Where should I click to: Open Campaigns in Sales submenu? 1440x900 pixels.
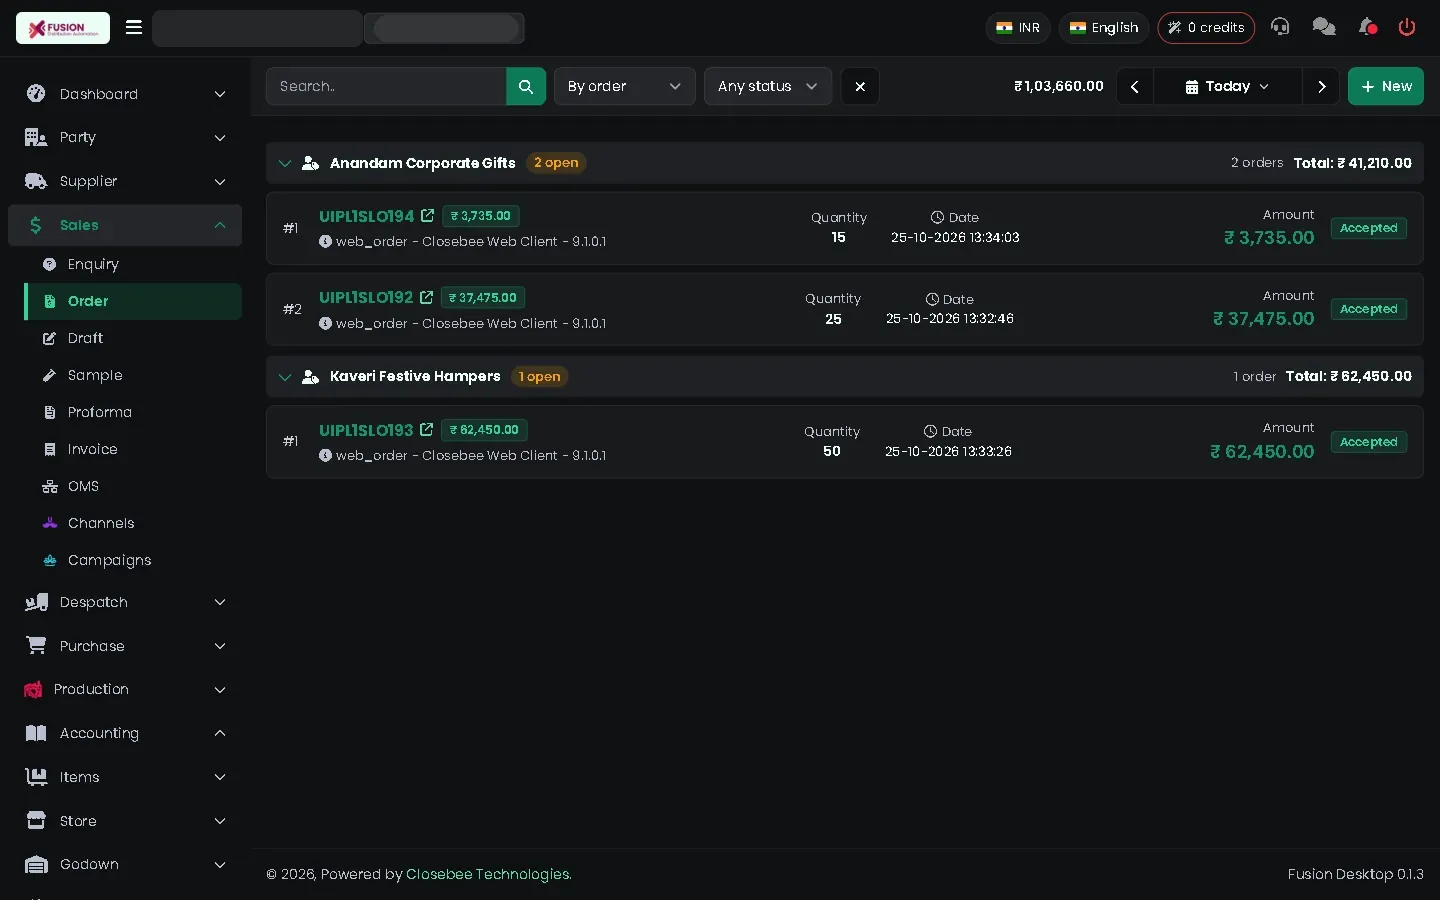(133, 560)
